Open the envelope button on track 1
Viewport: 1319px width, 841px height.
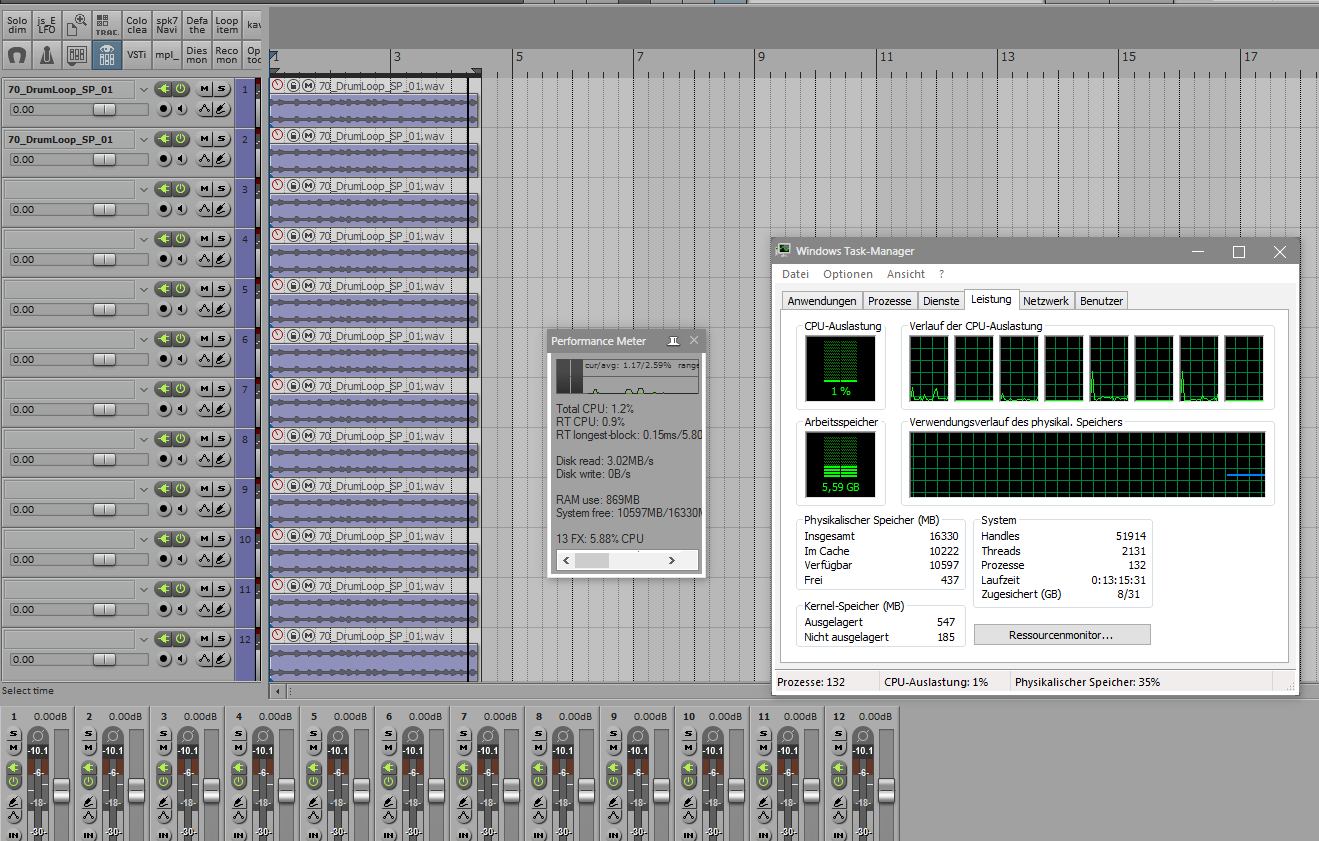[x=203, y=109]
